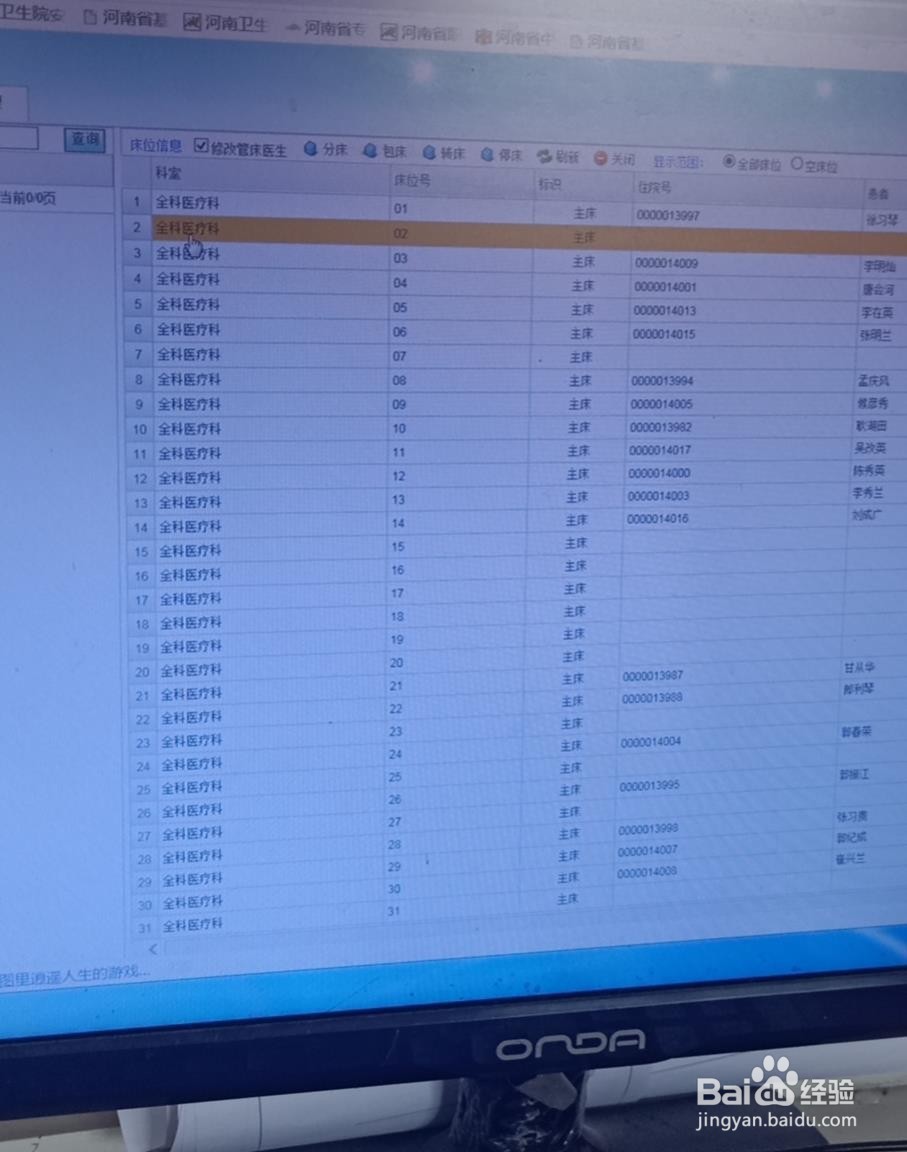This screenshot has height=1152, width=907.
Task: Select the row with 住院号 0000014001
Action: [514, 284]
